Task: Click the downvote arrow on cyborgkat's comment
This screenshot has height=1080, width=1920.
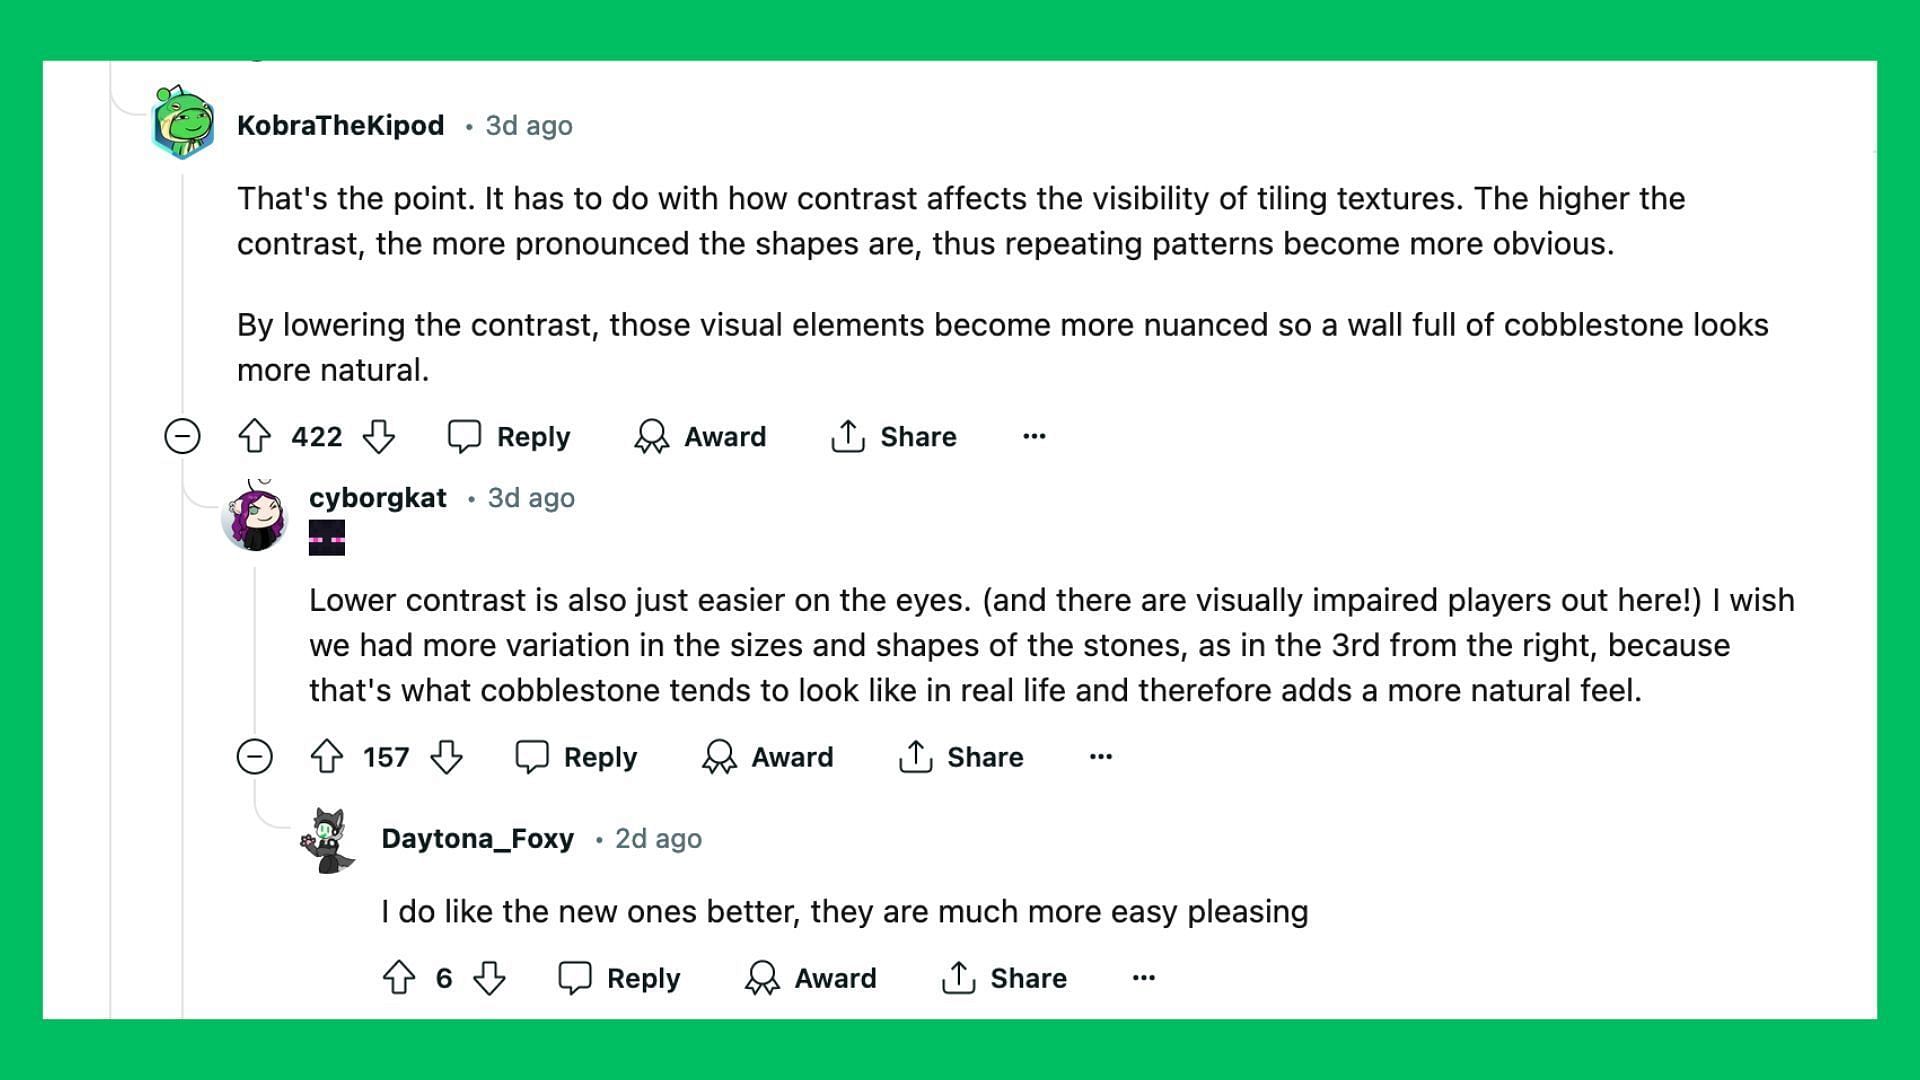Action: 448,757
